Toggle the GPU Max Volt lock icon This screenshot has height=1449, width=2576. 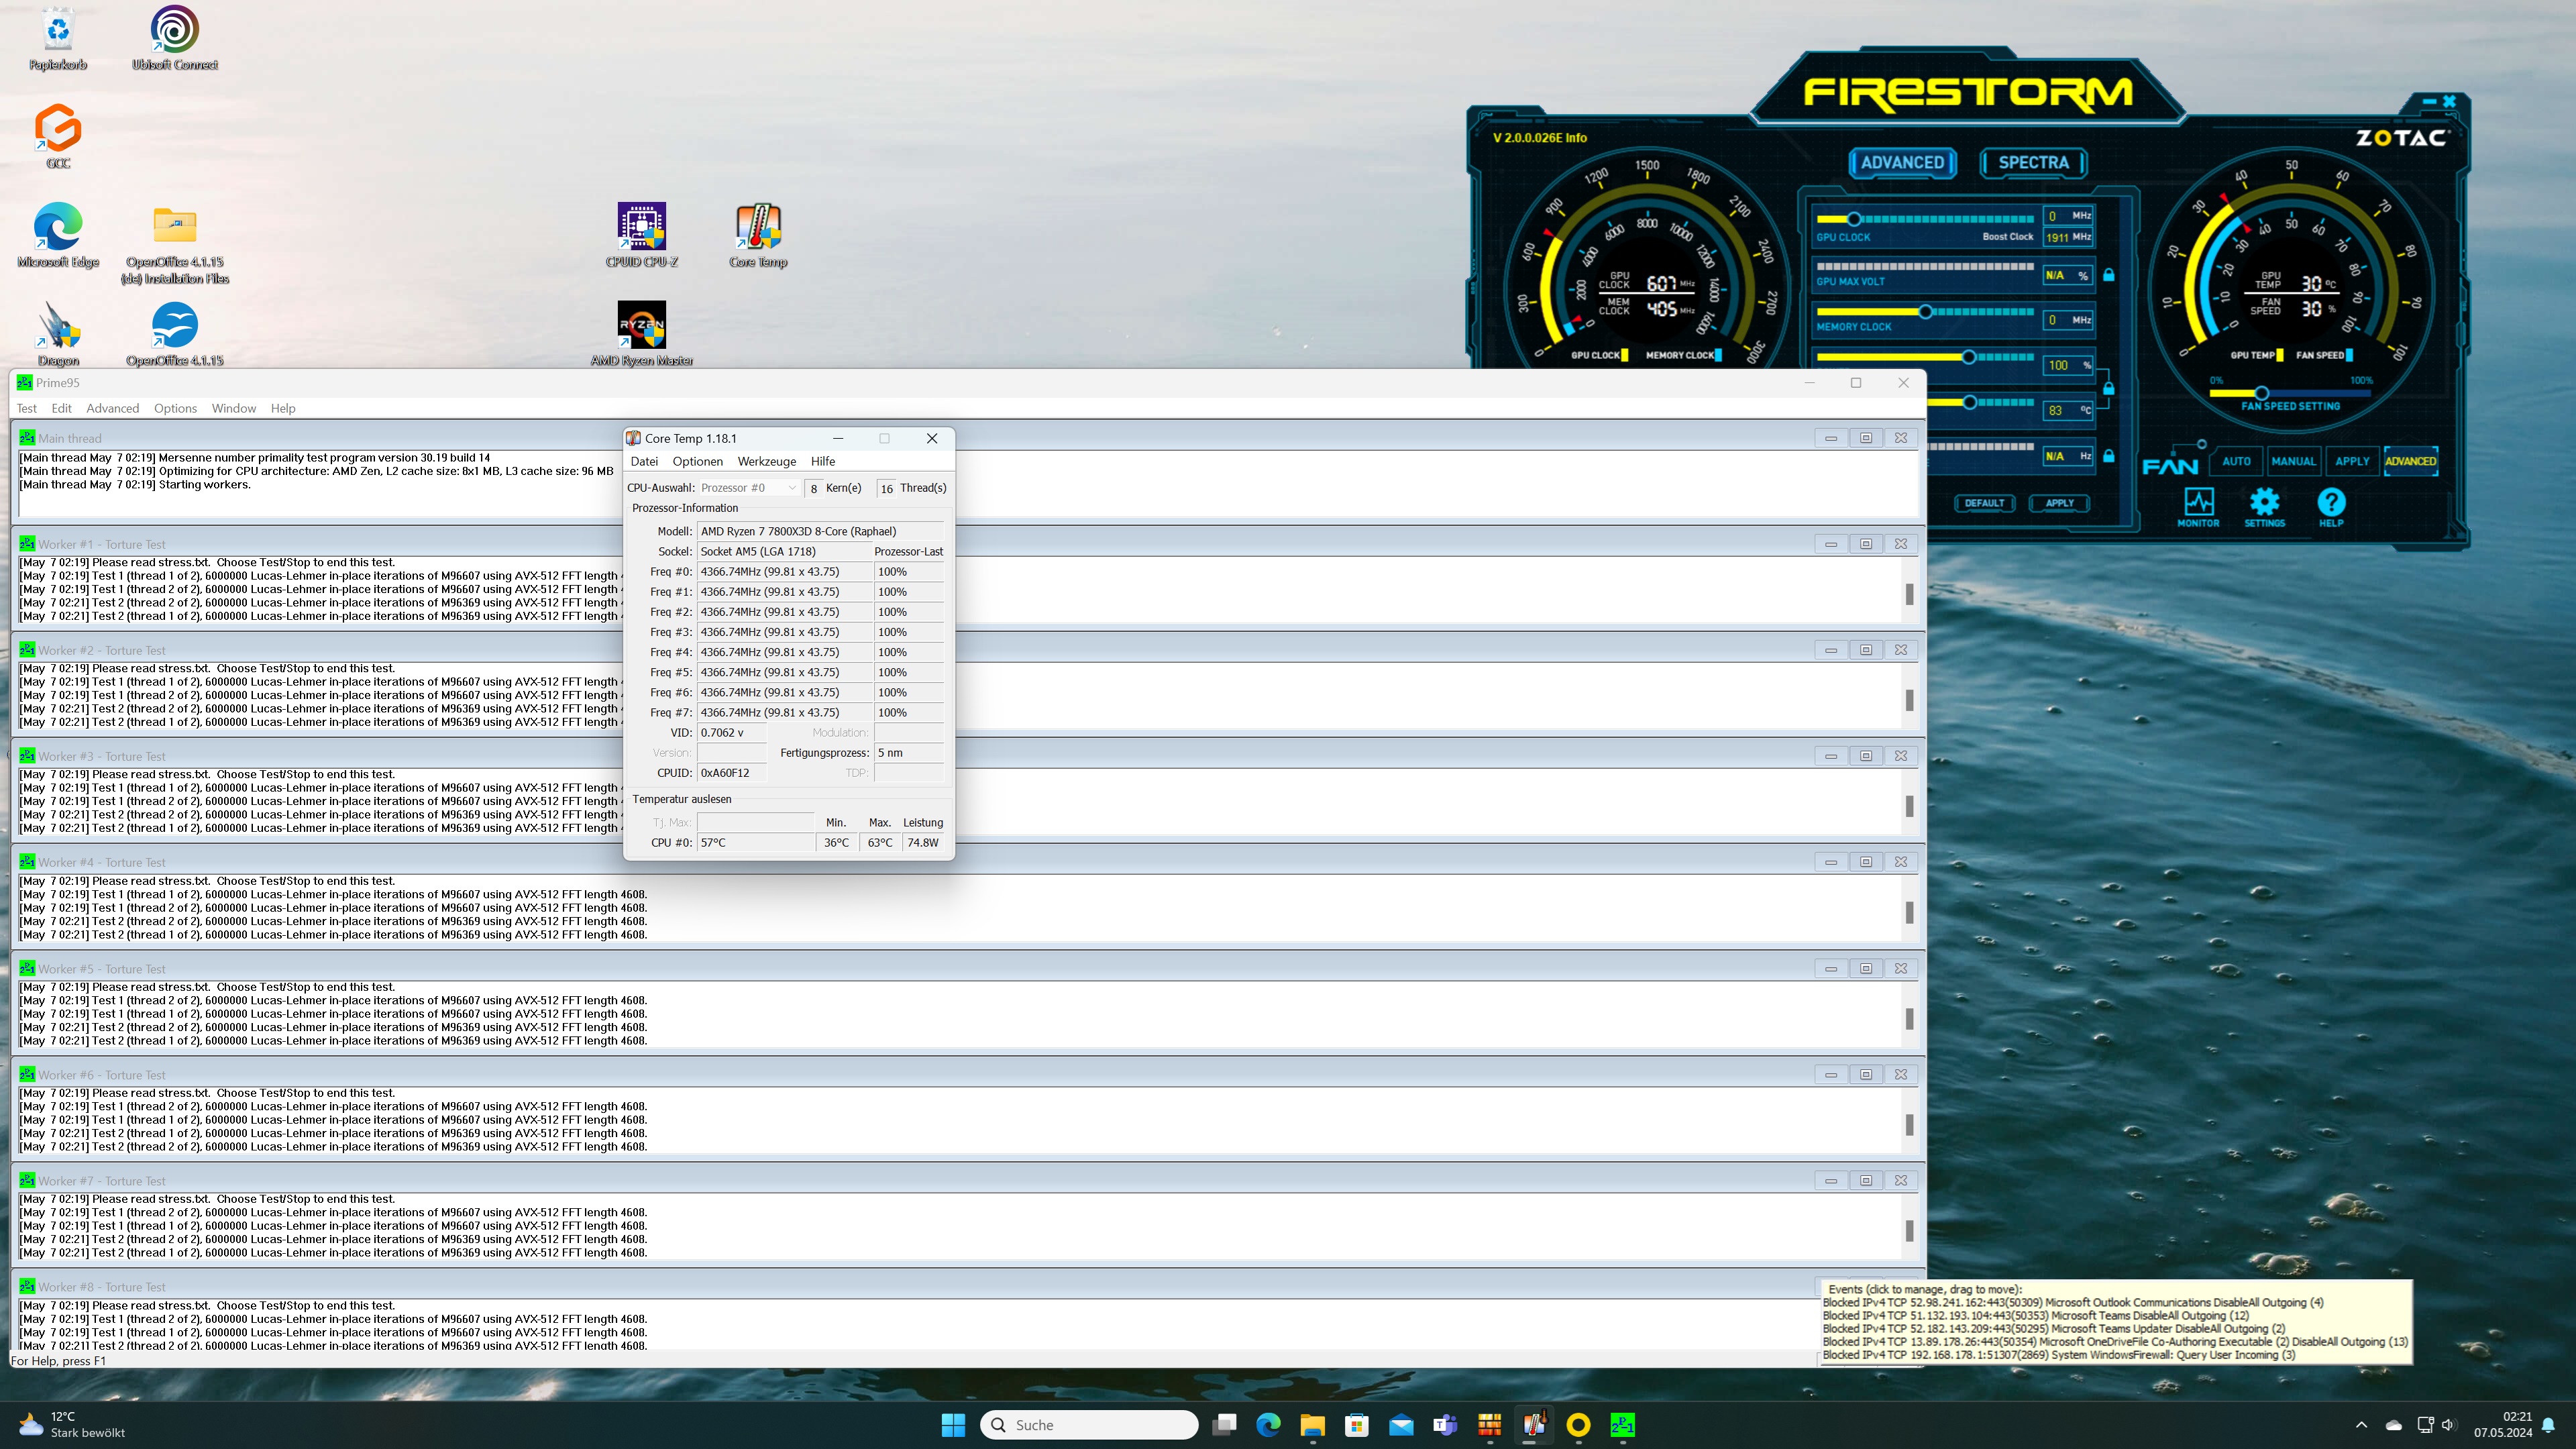[2109, 275]
